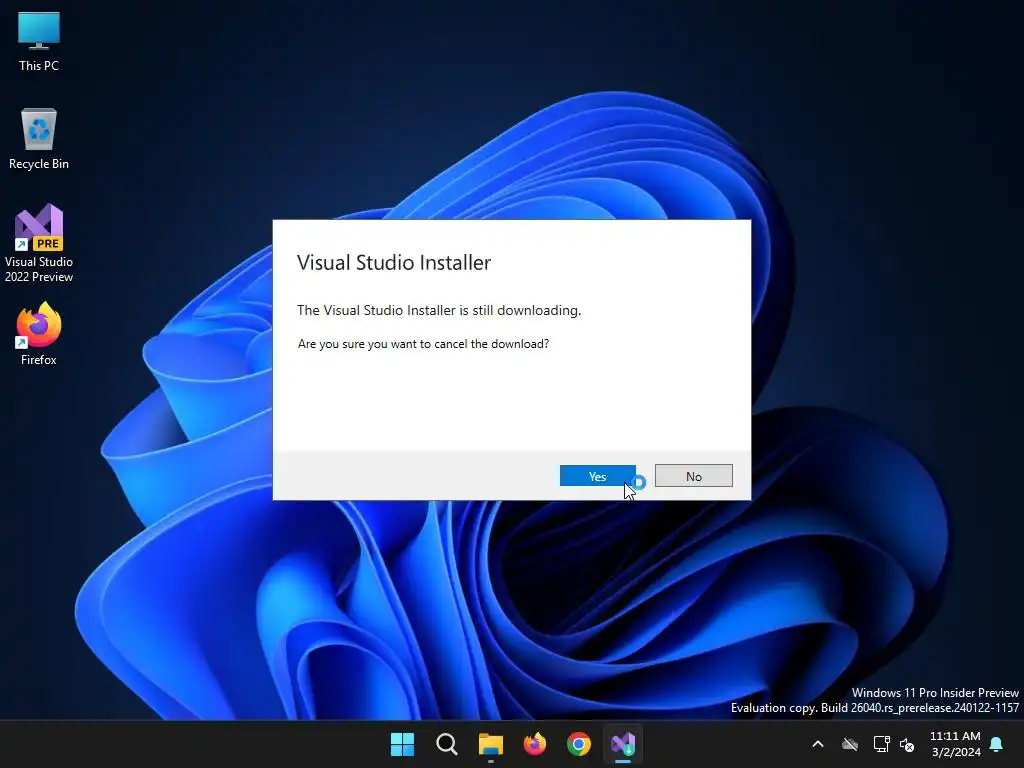Show hidden system tray icons
Viewport: 1024px width, 768px height.
click(818, 744)
